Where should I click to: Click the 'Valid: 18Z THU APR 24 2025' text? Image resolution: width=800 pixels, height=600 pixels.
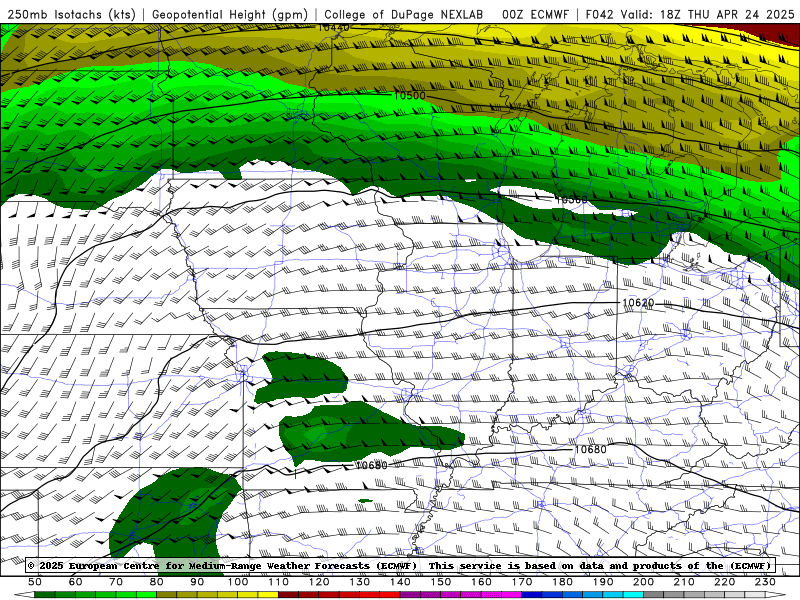click(x=708, y=14)
